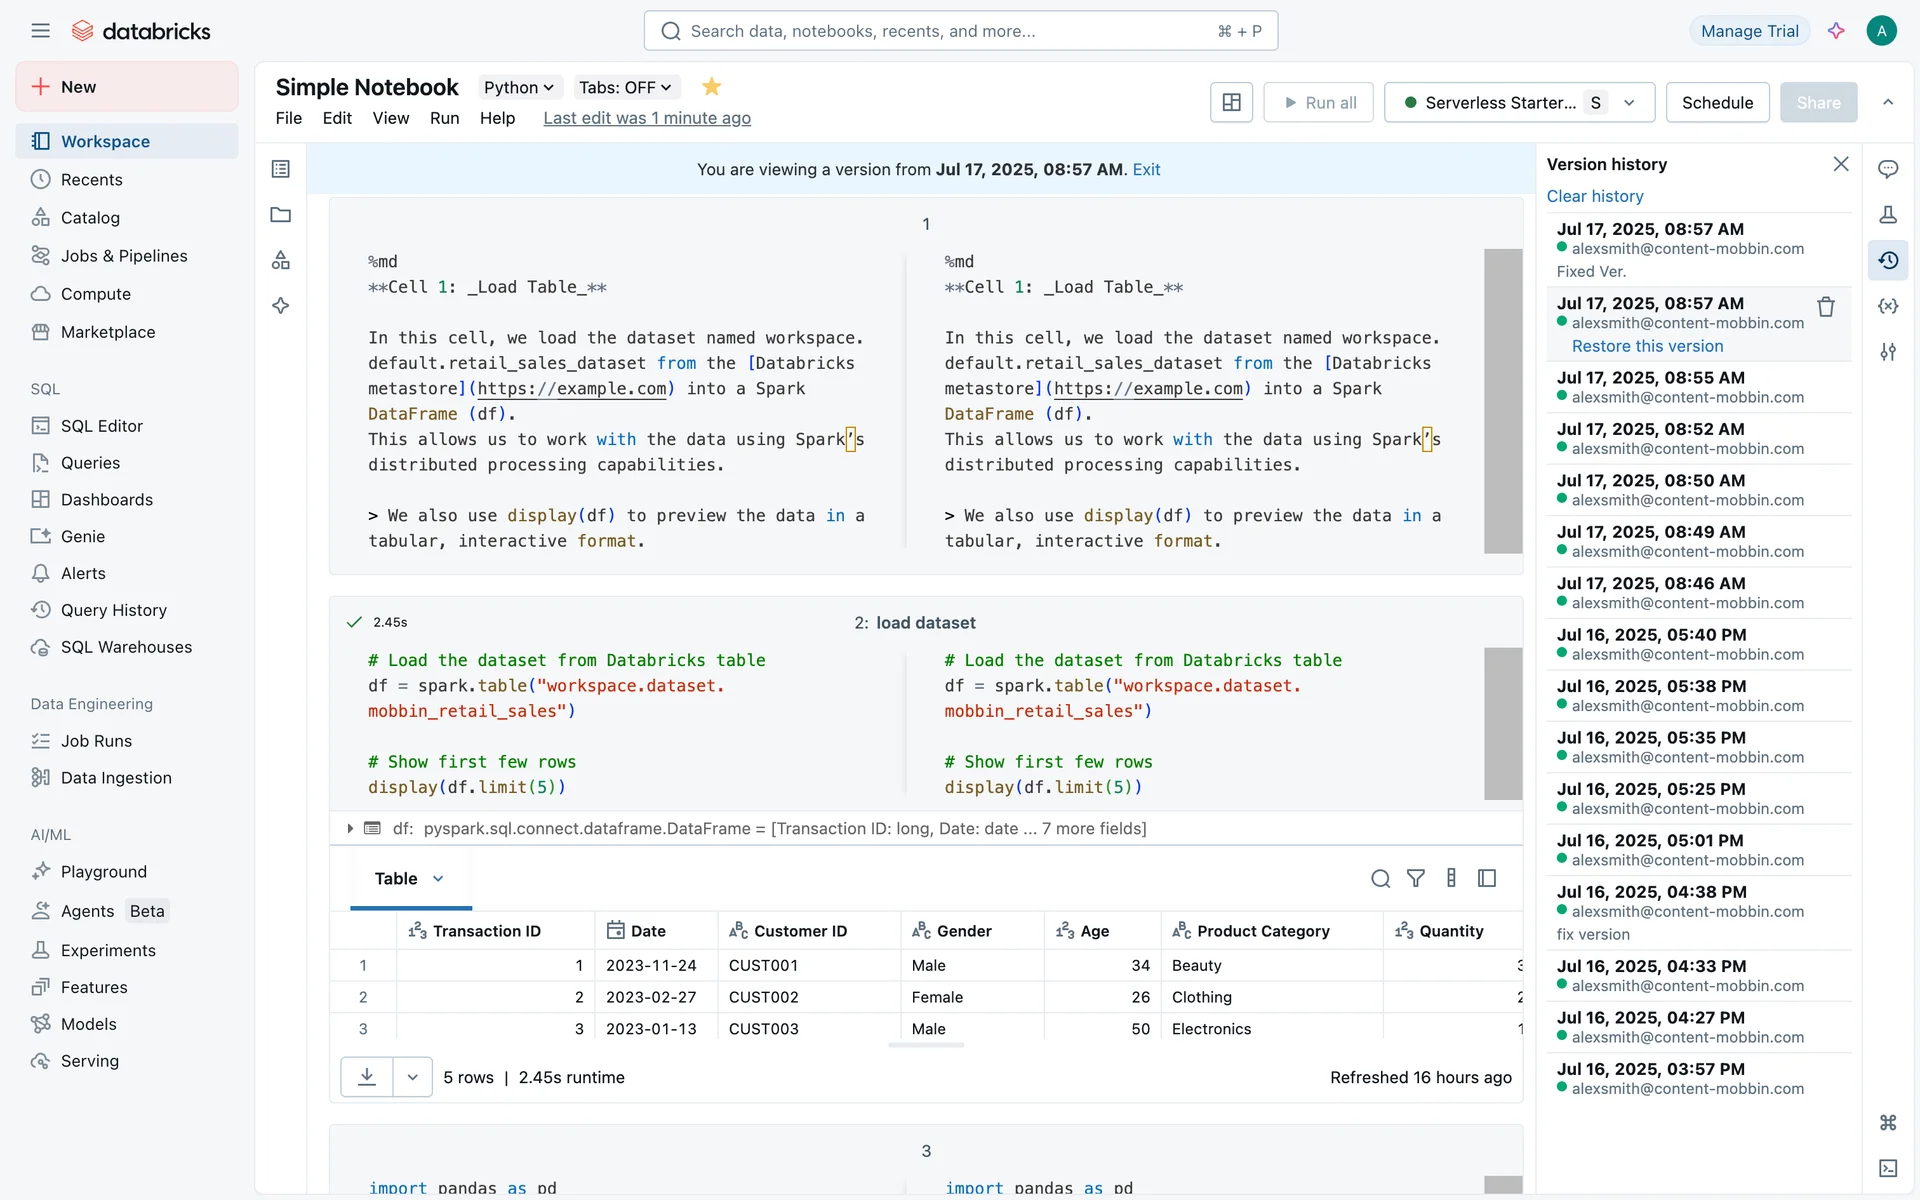Open the Databricks Assistant sparkle icon
This screenshot has width=1920, height=1200.
pyautogui.click(x=1836, y=31)
